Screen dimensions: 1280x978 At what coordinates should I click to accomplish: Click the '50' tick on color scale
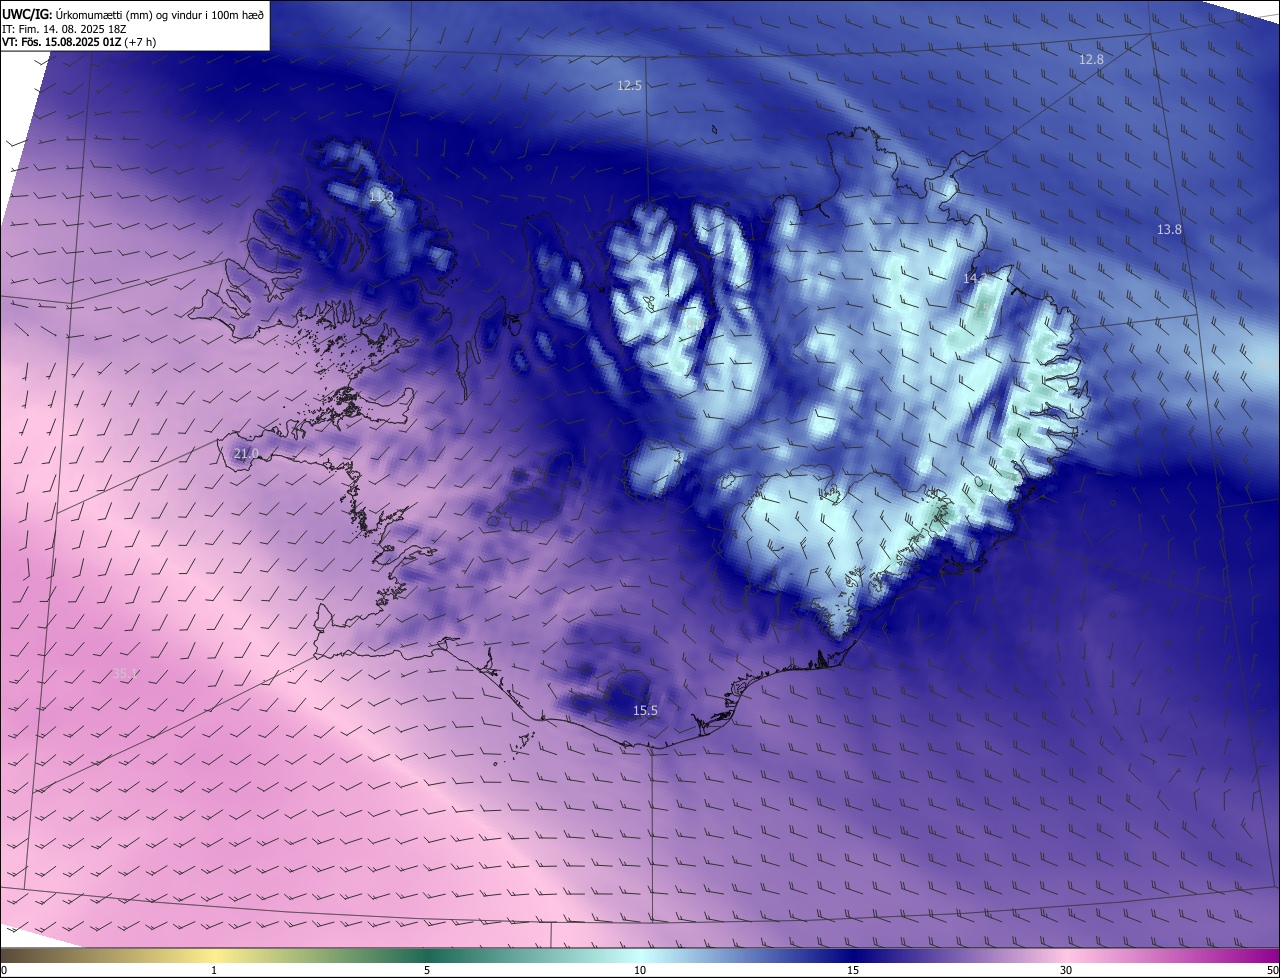click(1272, 970)
